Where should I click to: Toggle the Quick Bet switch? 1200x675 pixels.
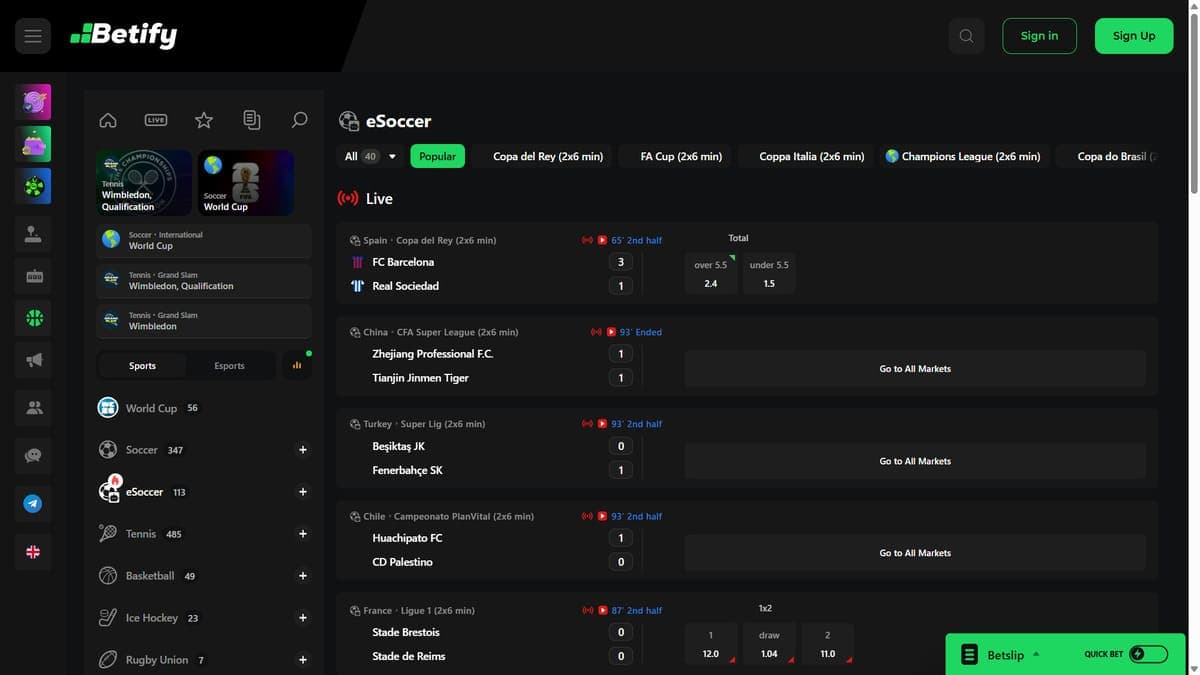(x=1149, y=654)
